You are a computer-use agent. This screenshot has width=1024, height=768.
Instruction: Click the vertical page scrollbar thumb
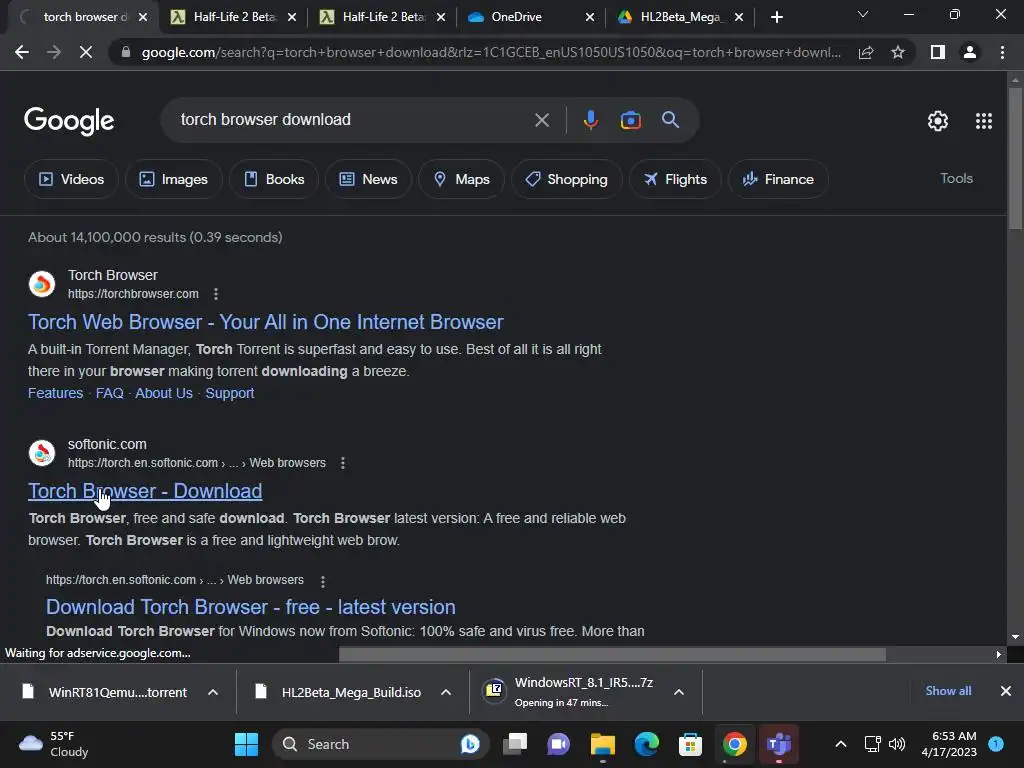[1014, 157]
